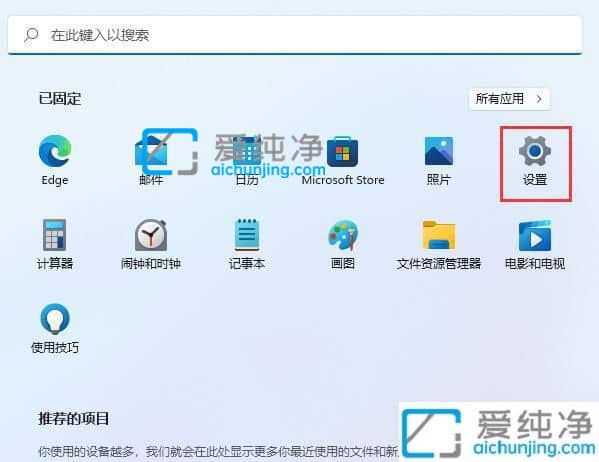Open 记事本 notepad
The width and height of the screenshot is (599, 462).
(x=247, y=245)
